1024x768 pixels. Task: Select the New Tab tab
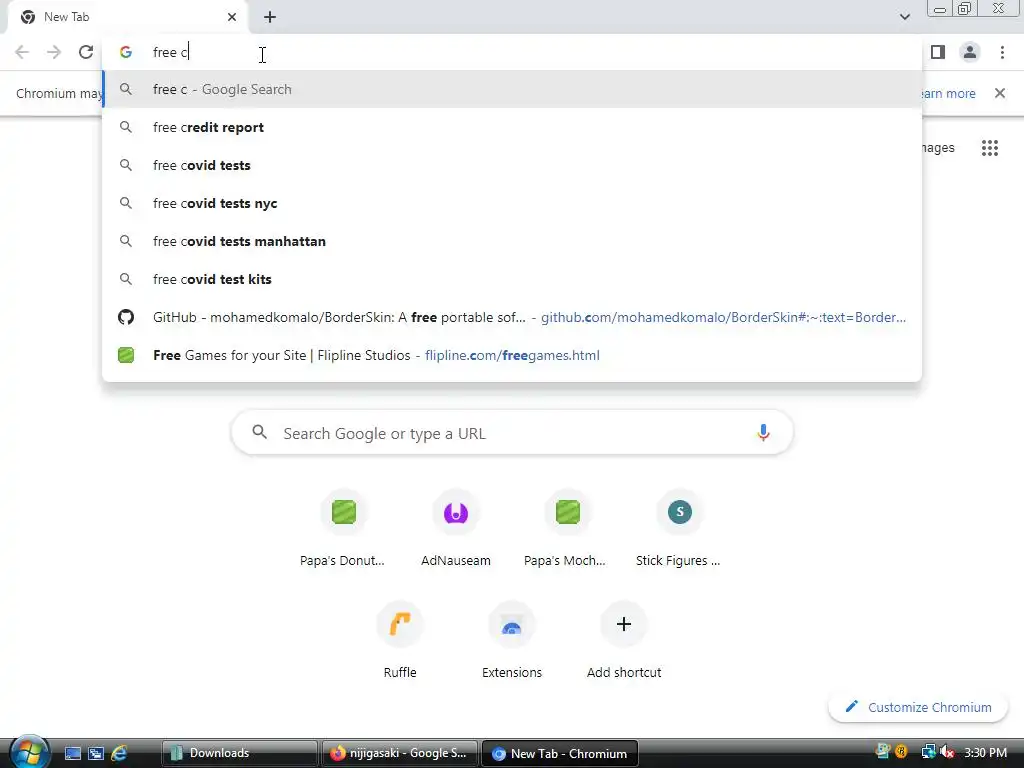[x=127, y=17]
